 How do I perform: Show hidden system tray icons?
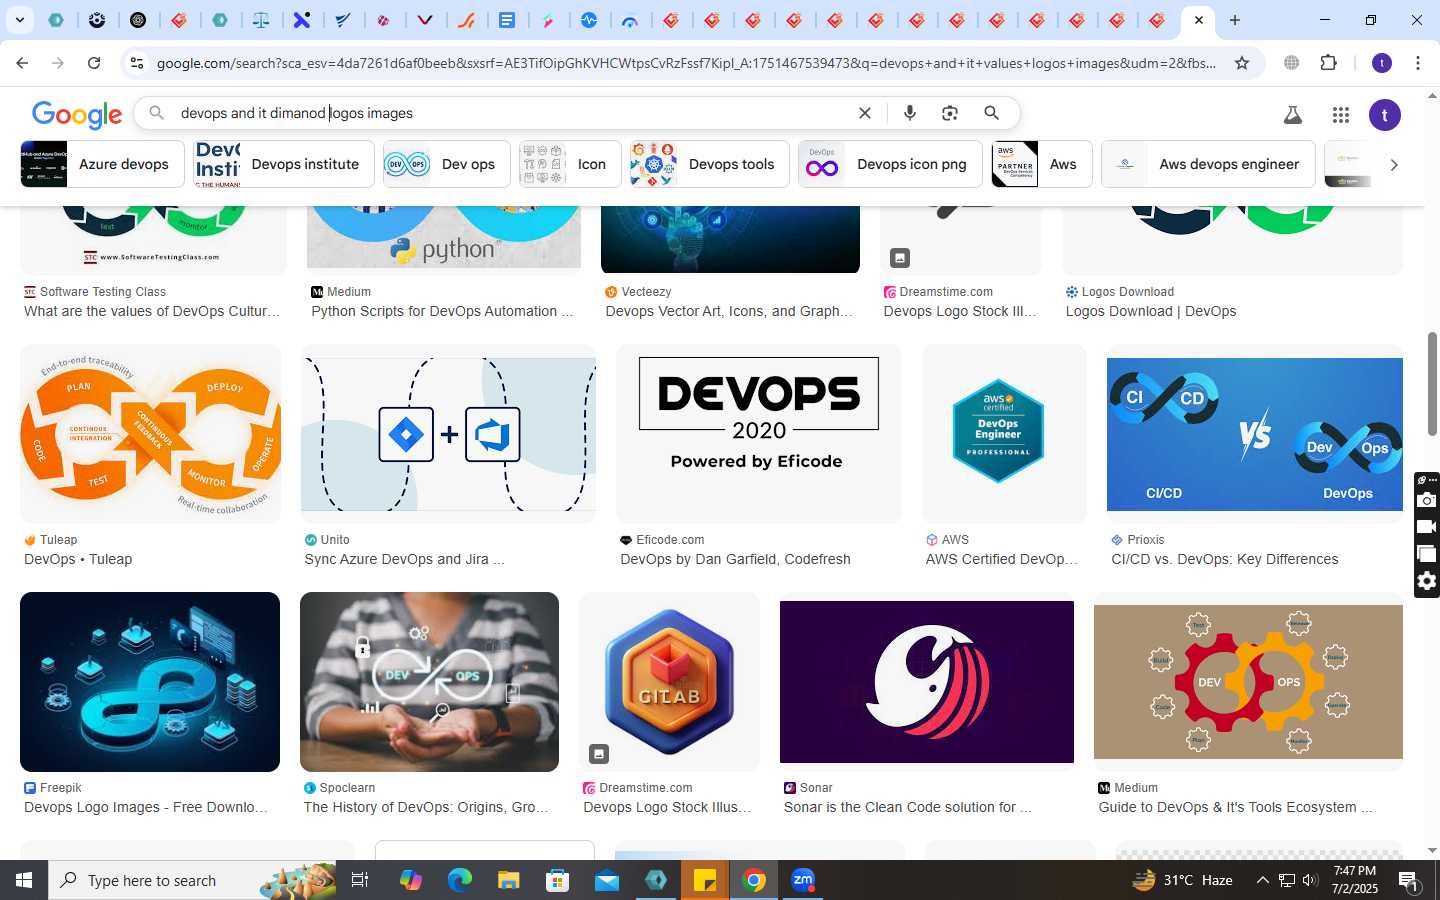pos(1262,880)
